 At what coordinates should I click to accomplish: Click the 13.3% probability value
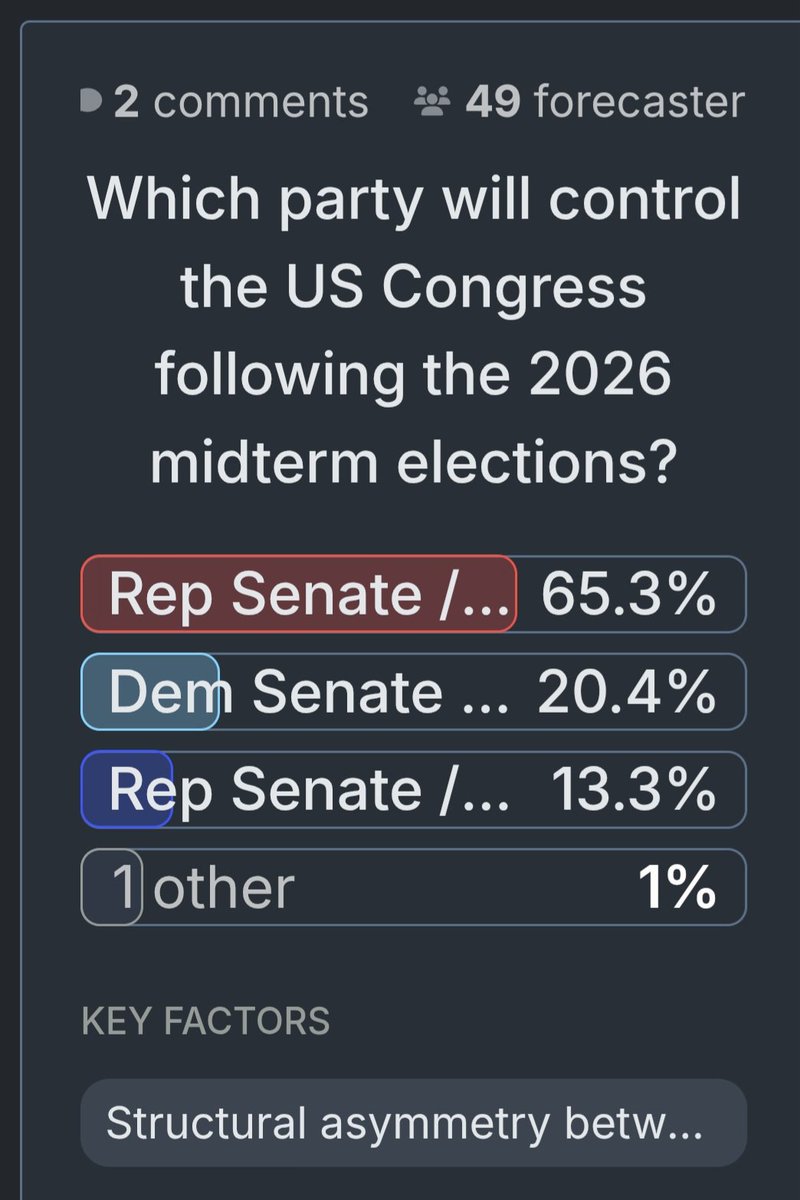634,789
